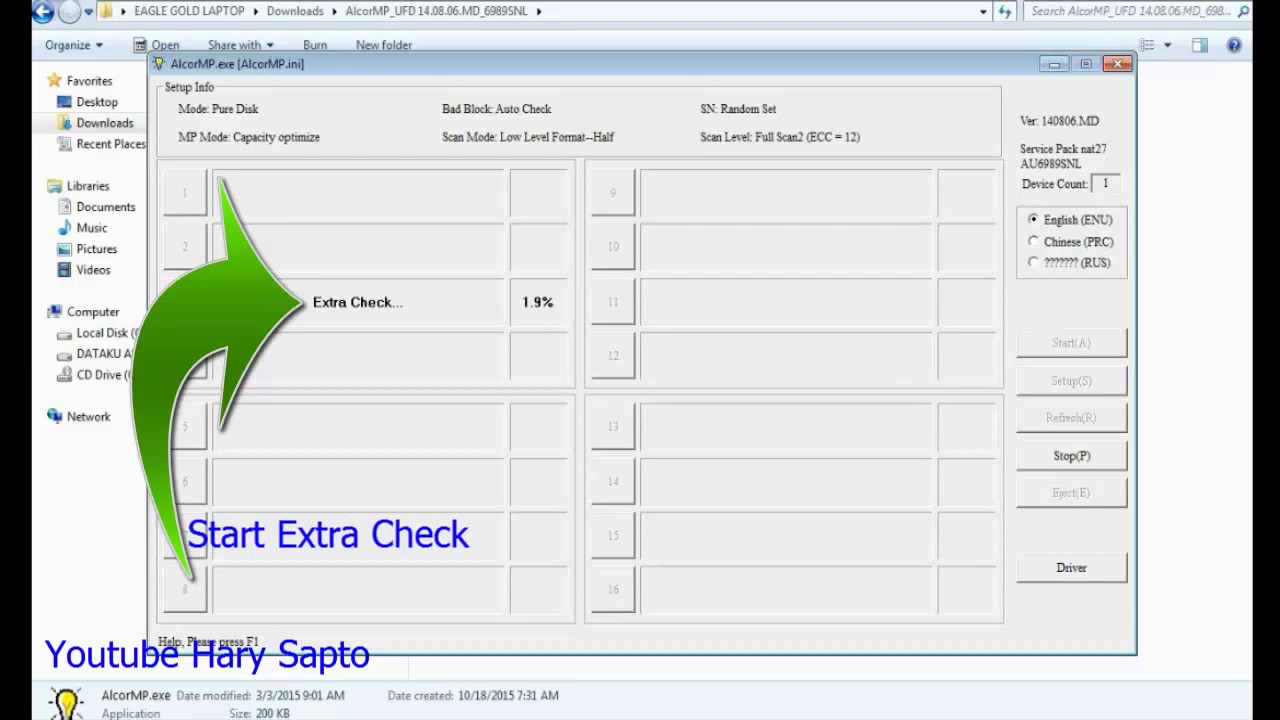Click the Explorer back navigation arrow
1280x720 pixels.
(43, 12)
